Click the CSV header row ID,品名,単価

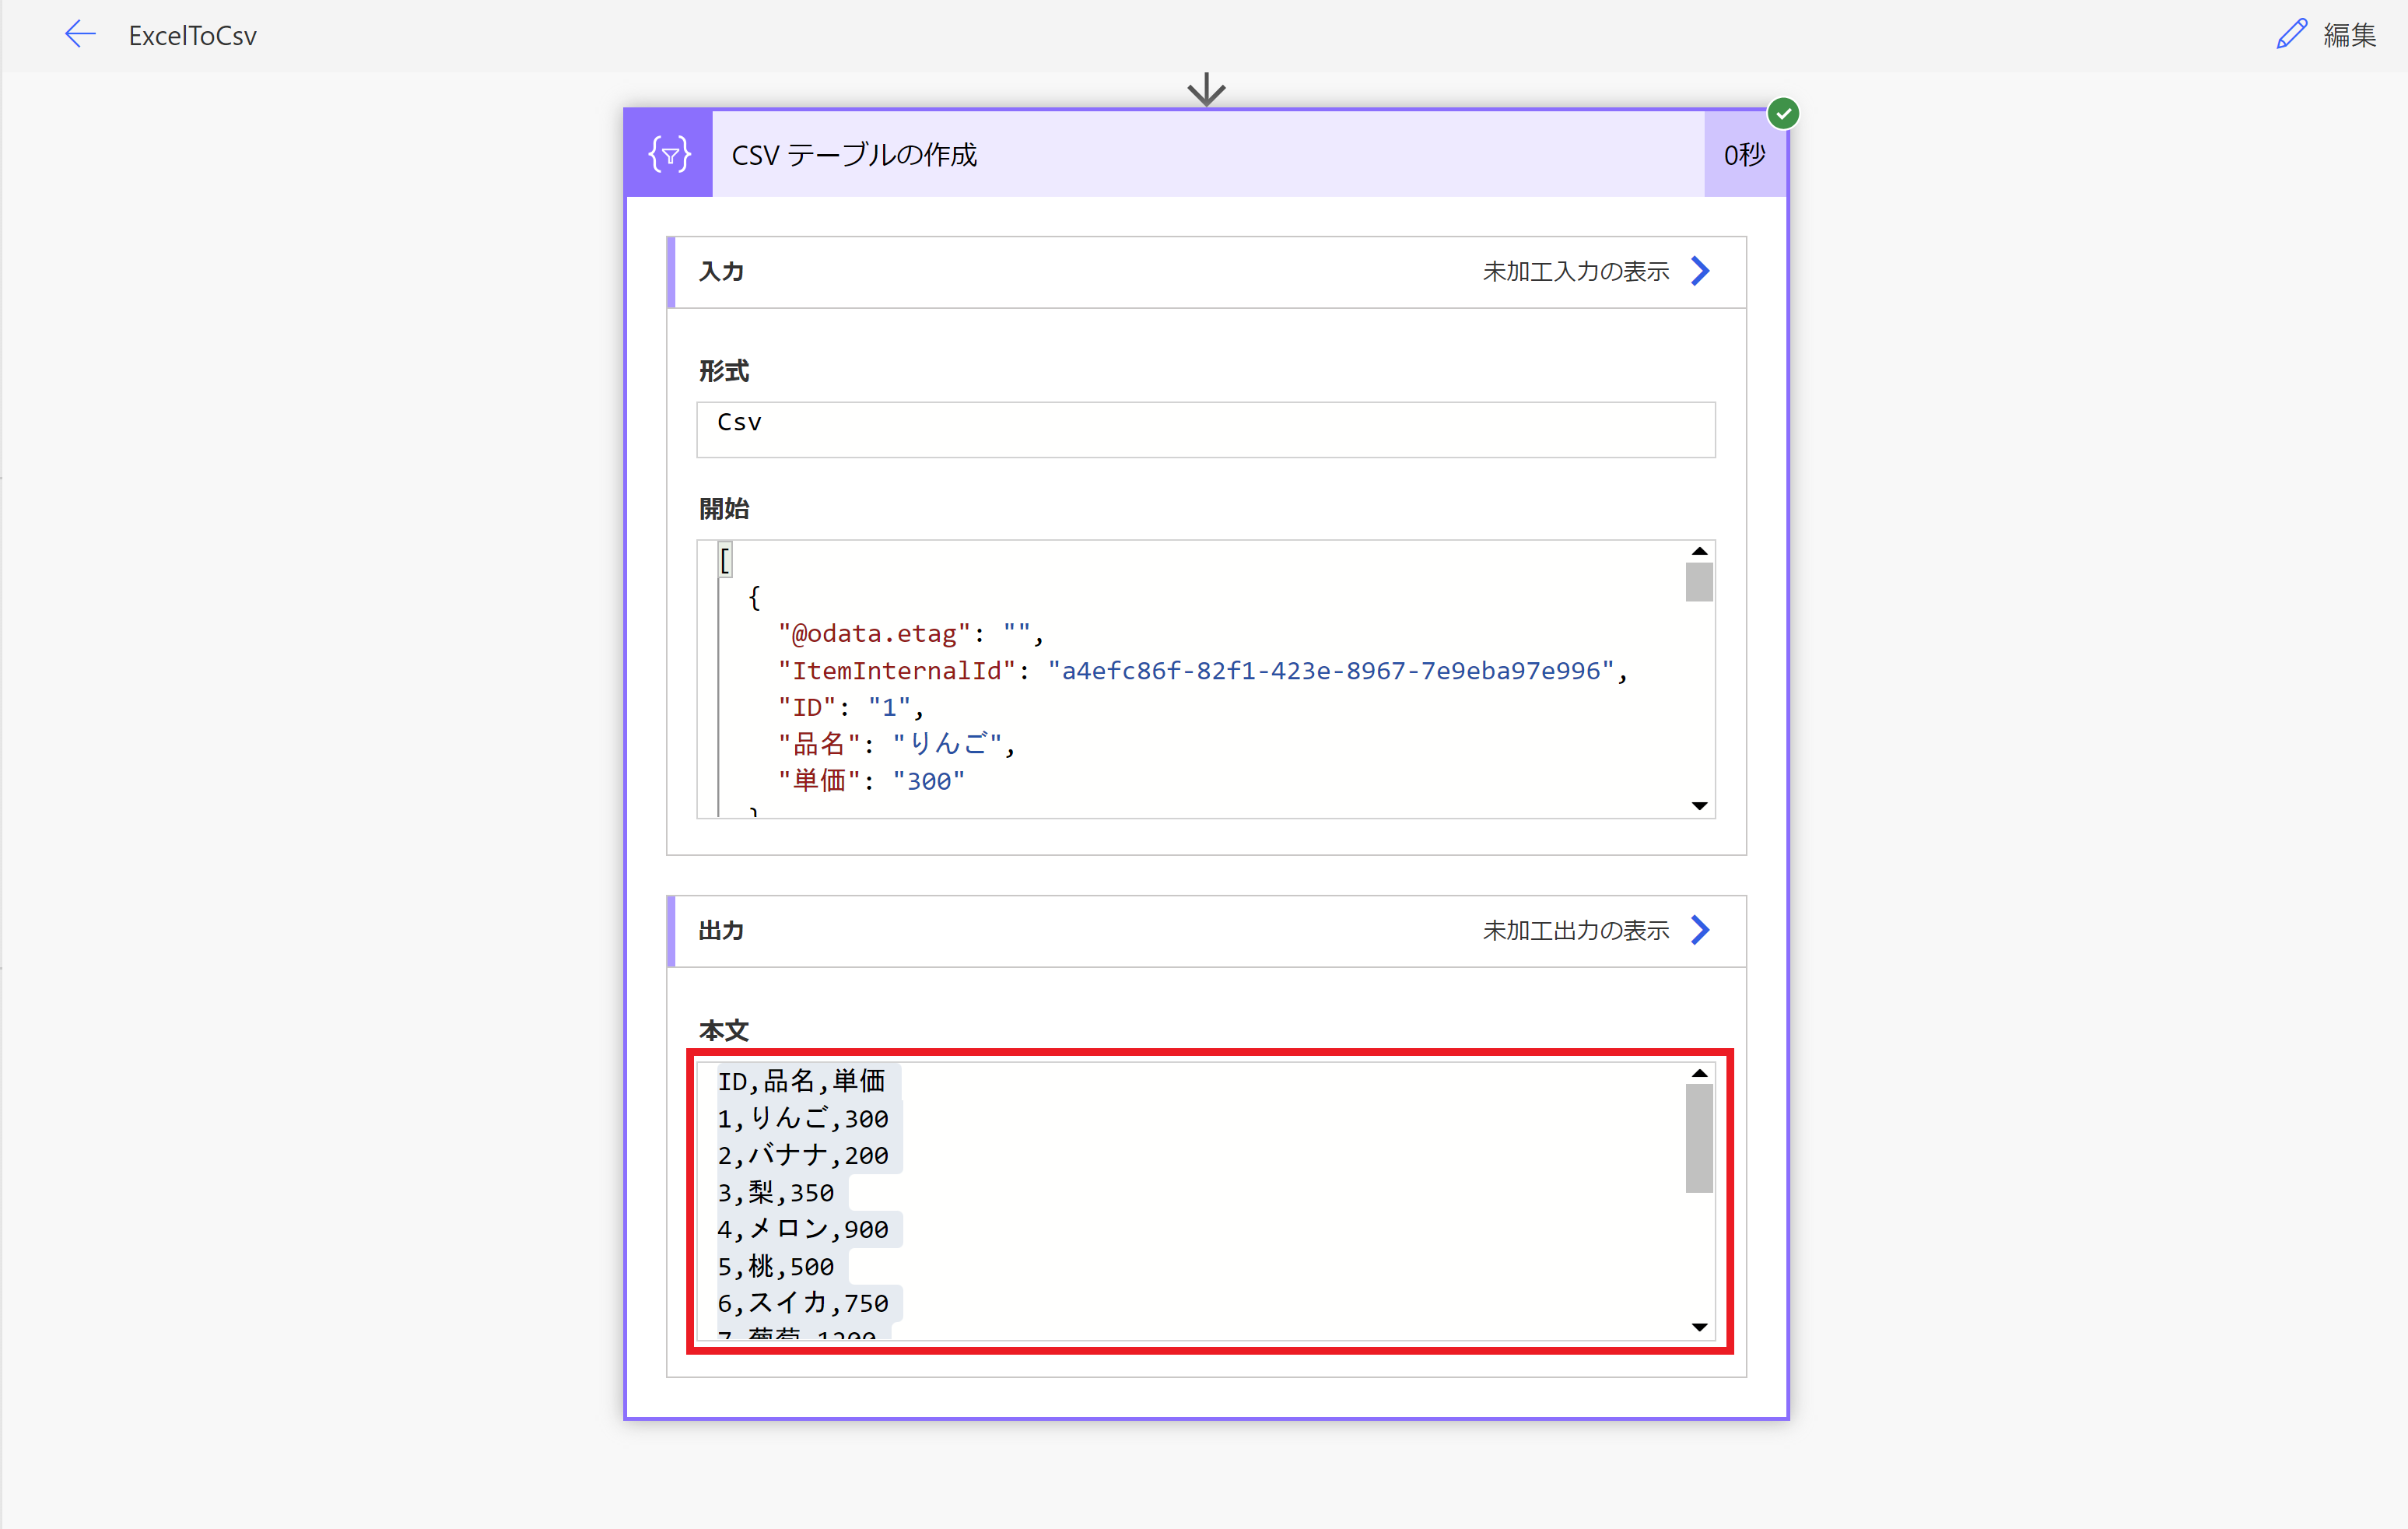801,1081
